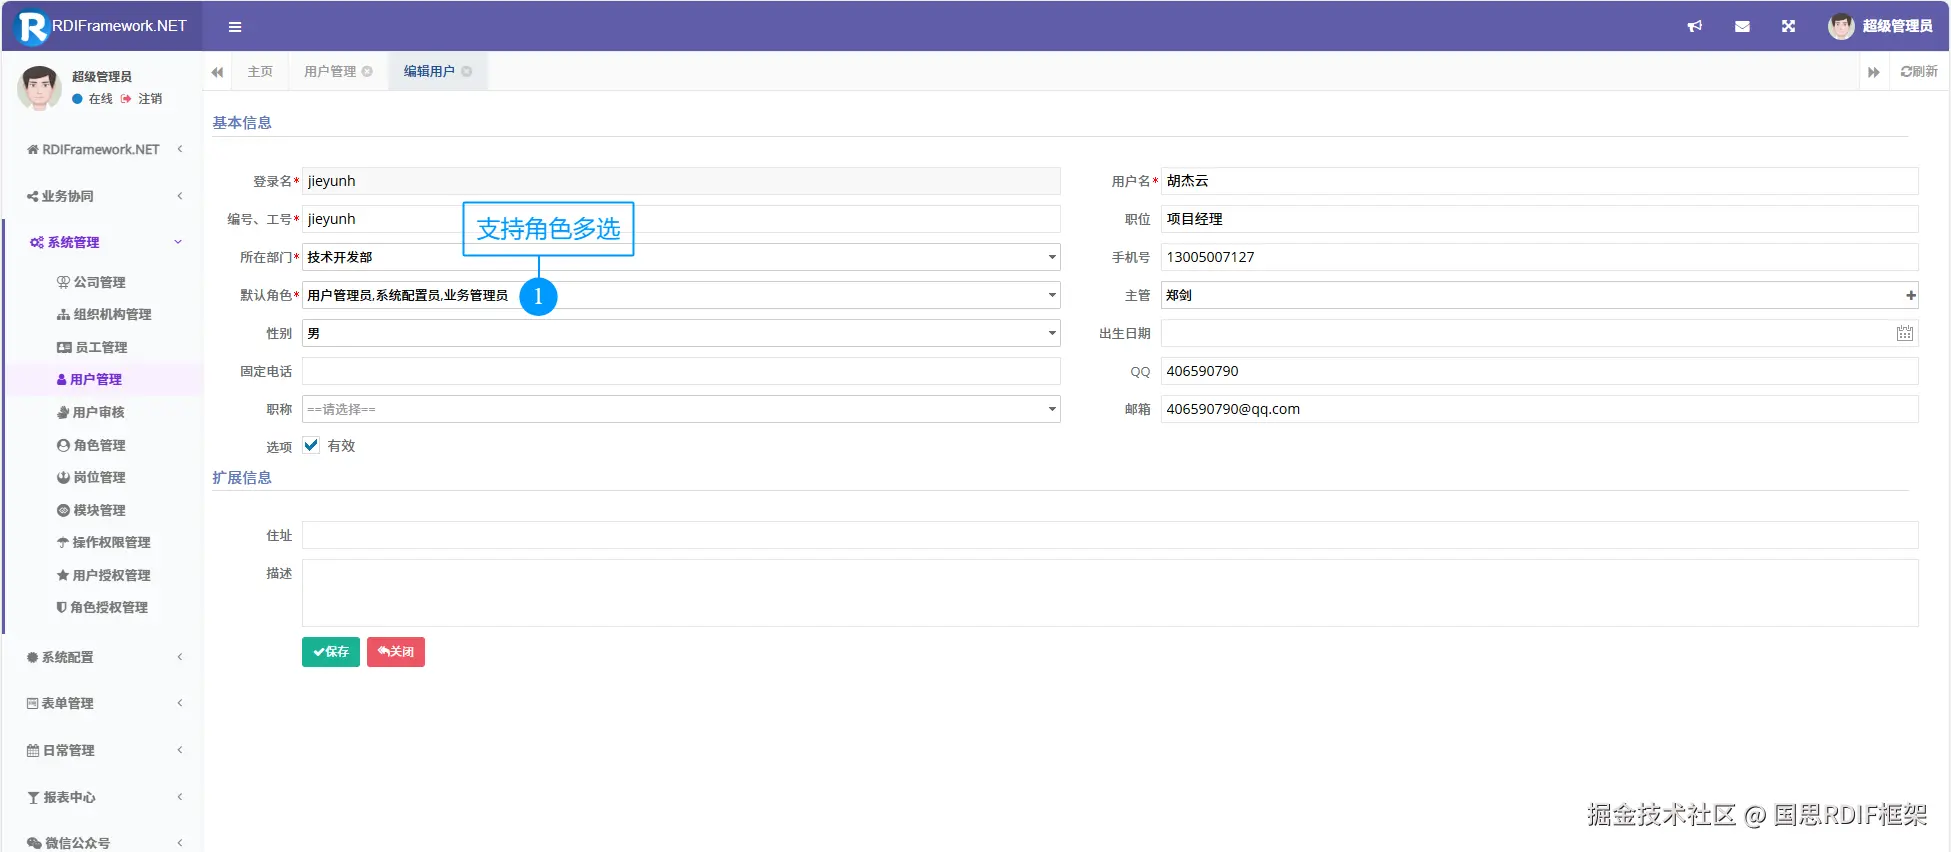This screenshot has height=852, width=1951.
Task: Switch to the 主页 tab
Action: click(260, 71)
